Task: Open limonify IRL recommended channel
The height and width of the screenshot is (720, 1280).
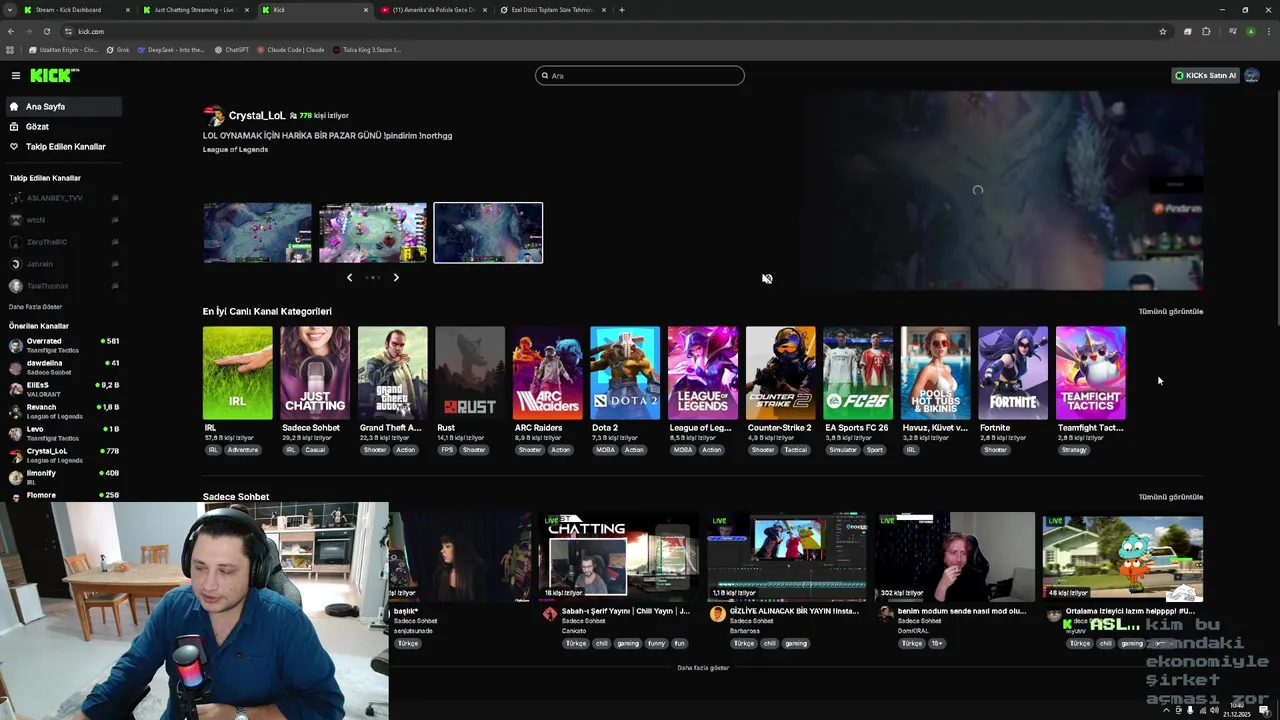Action: coord(62,477)
